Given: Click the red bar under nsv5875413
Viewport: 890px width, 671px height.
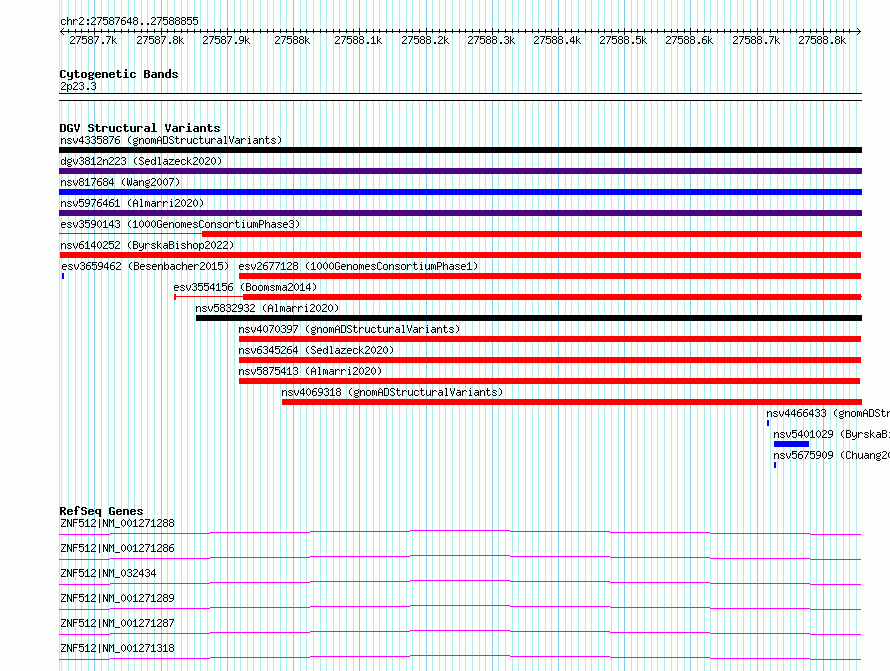Looking at the screenshot, I should pos(549,381).
